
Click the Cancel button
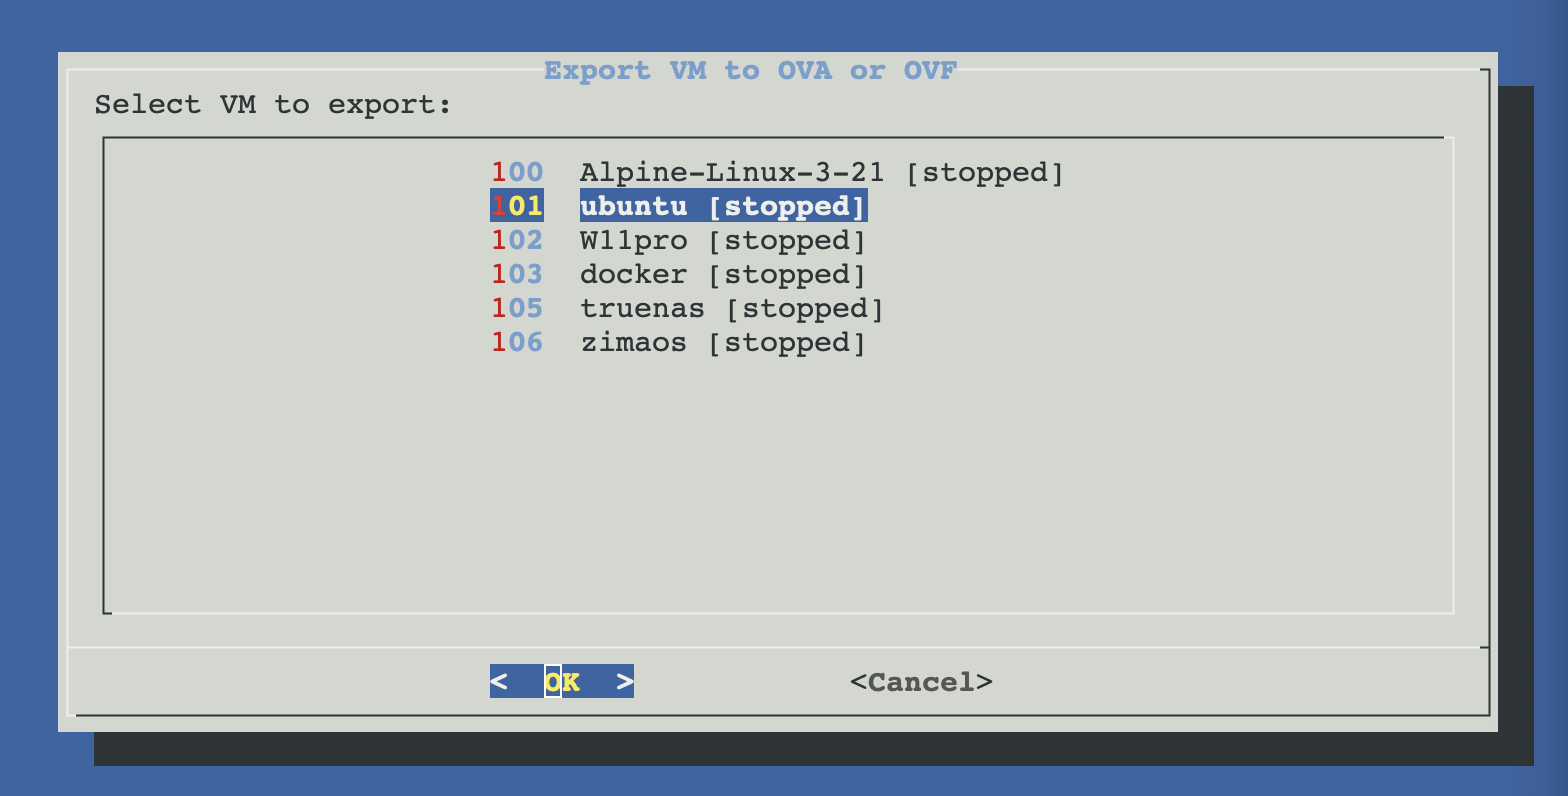pos(921,682)
